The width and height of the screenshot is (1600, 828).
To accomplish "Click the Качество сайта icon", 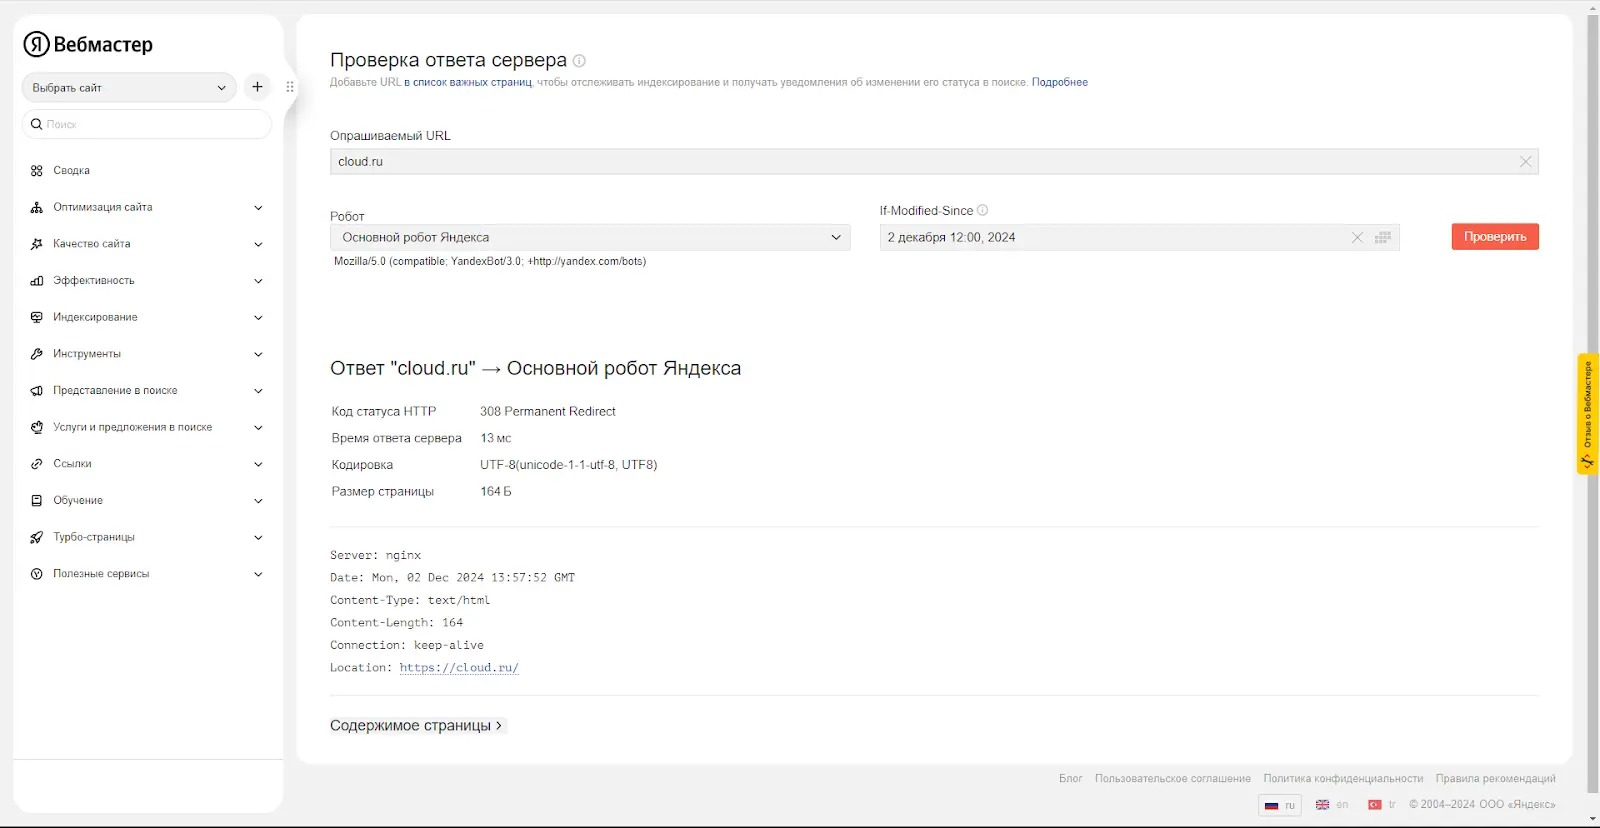I will (x=37, y=244).
